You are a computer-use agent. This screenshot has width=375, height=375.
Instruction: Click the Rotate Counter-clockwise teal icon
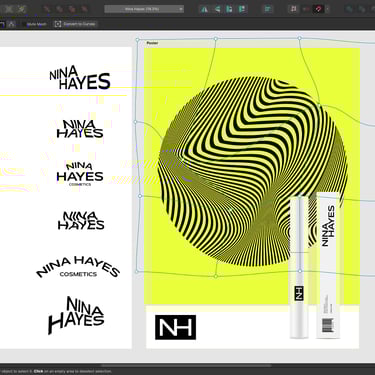[x=229, y=9]
